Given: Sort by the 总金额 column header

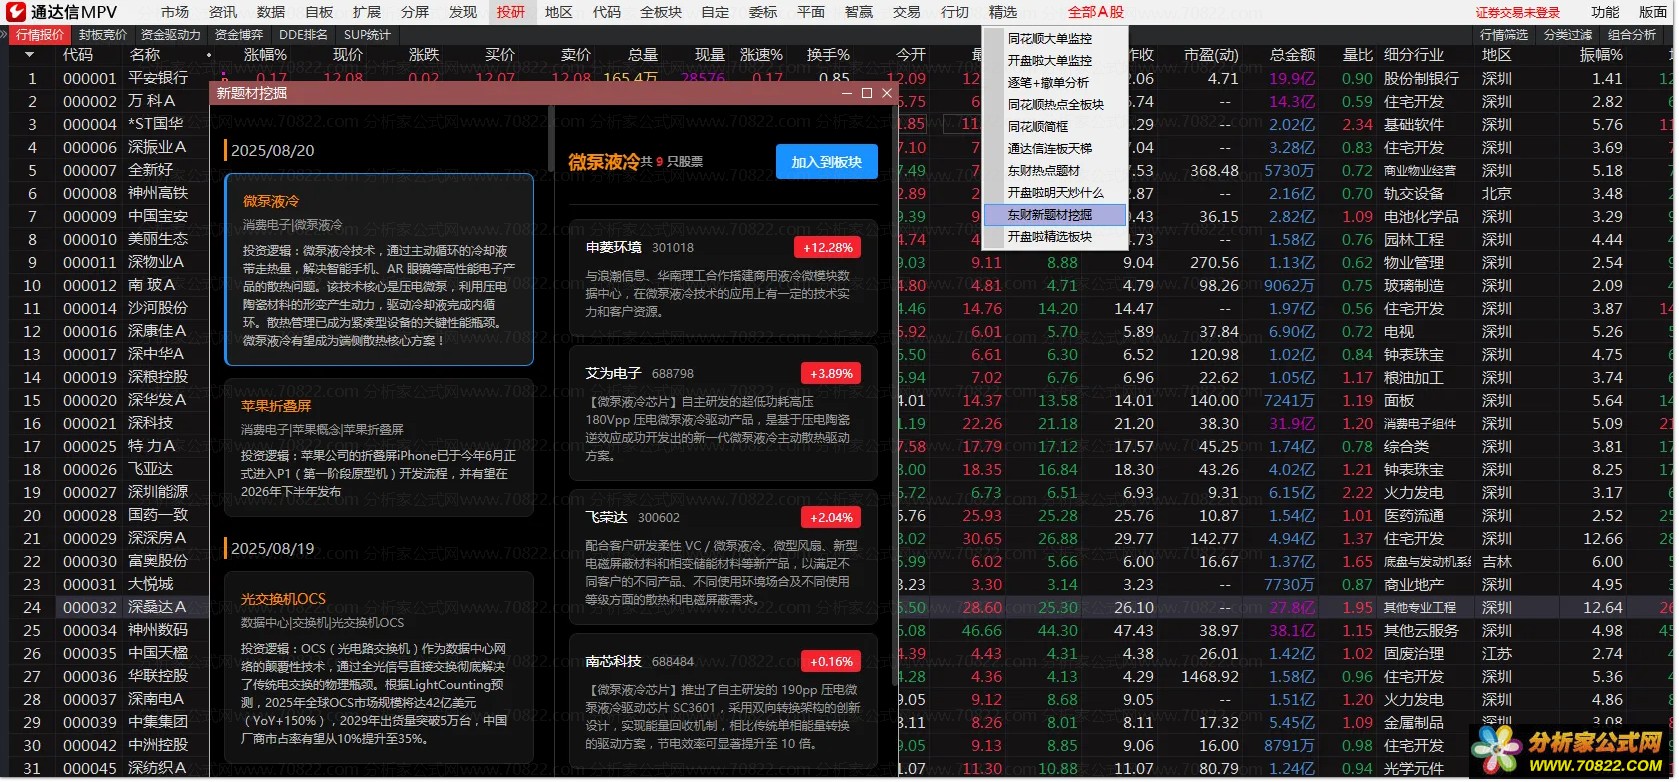Looking at the screenshot, I should point(1292,55).
